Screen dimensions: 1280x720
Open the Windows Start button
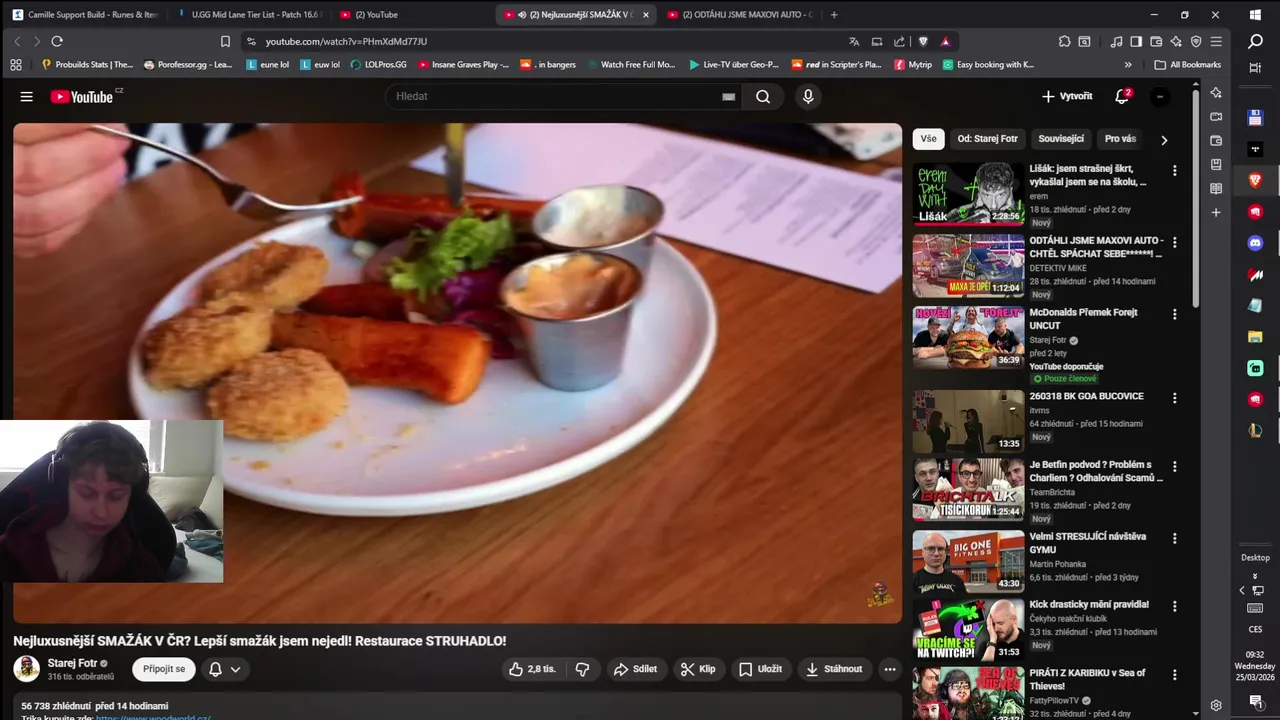click(x=1255, y=15)
